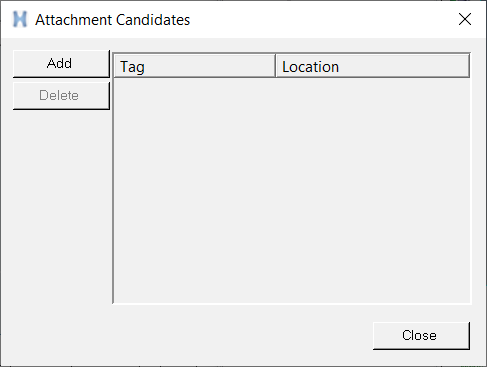Click the blank panel area below the Delete button
The image size is (487, 367).
pos(61,207)
